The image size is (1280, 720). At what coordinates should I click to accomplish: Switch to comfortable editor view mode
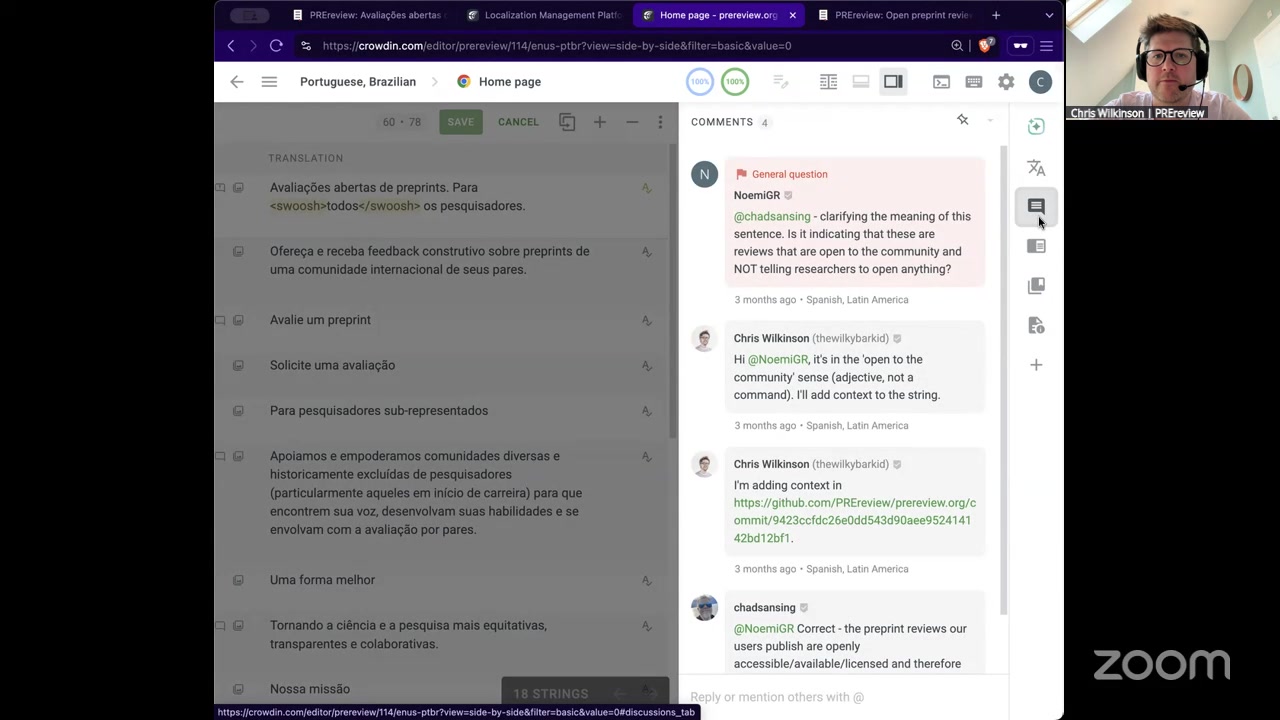coord(860,82)
